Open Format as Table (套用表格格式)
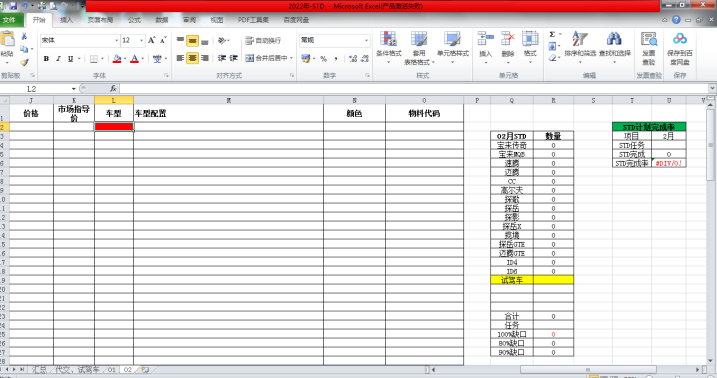 pyautogui.click(x=419, y=48)
